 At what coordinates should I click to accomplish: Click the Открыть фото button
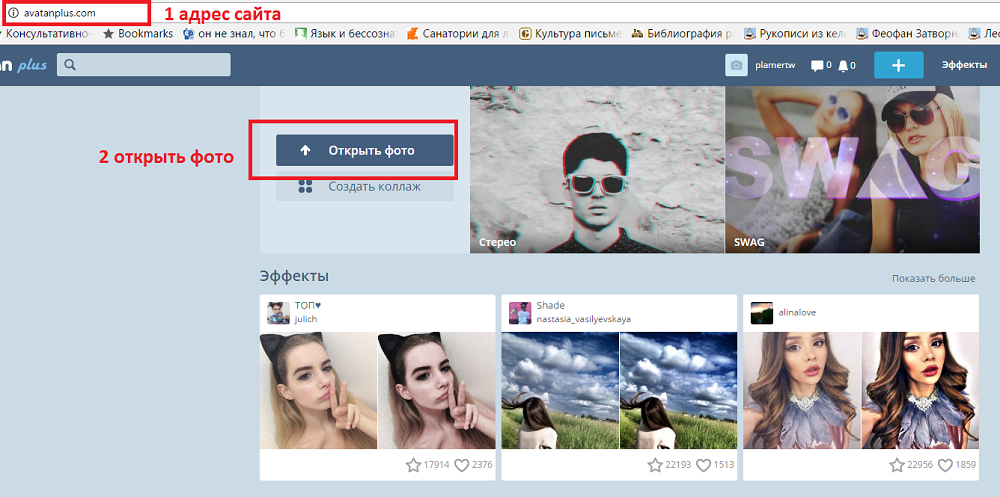pyautogui.click(x=364, y=150)
